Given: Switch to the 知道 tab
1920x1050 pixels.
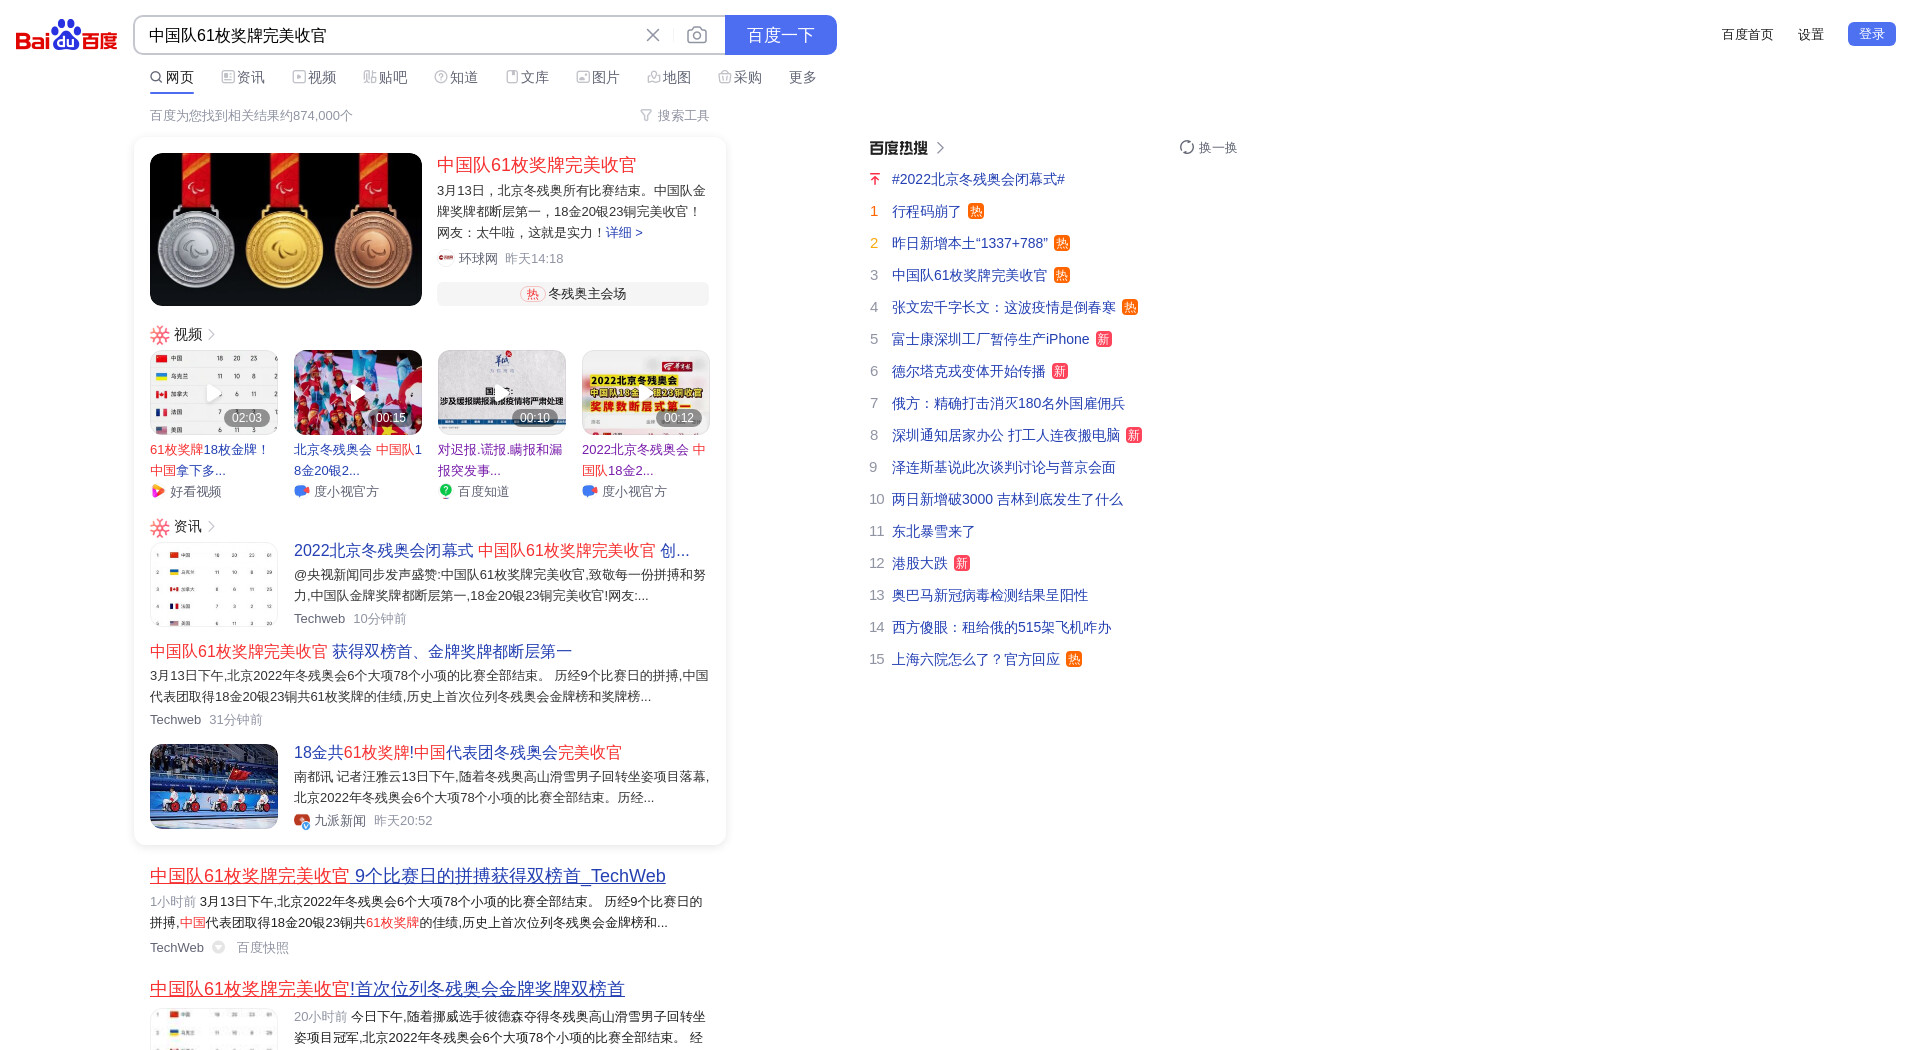Looking at the screenshot, I should [x=456, y=77].
